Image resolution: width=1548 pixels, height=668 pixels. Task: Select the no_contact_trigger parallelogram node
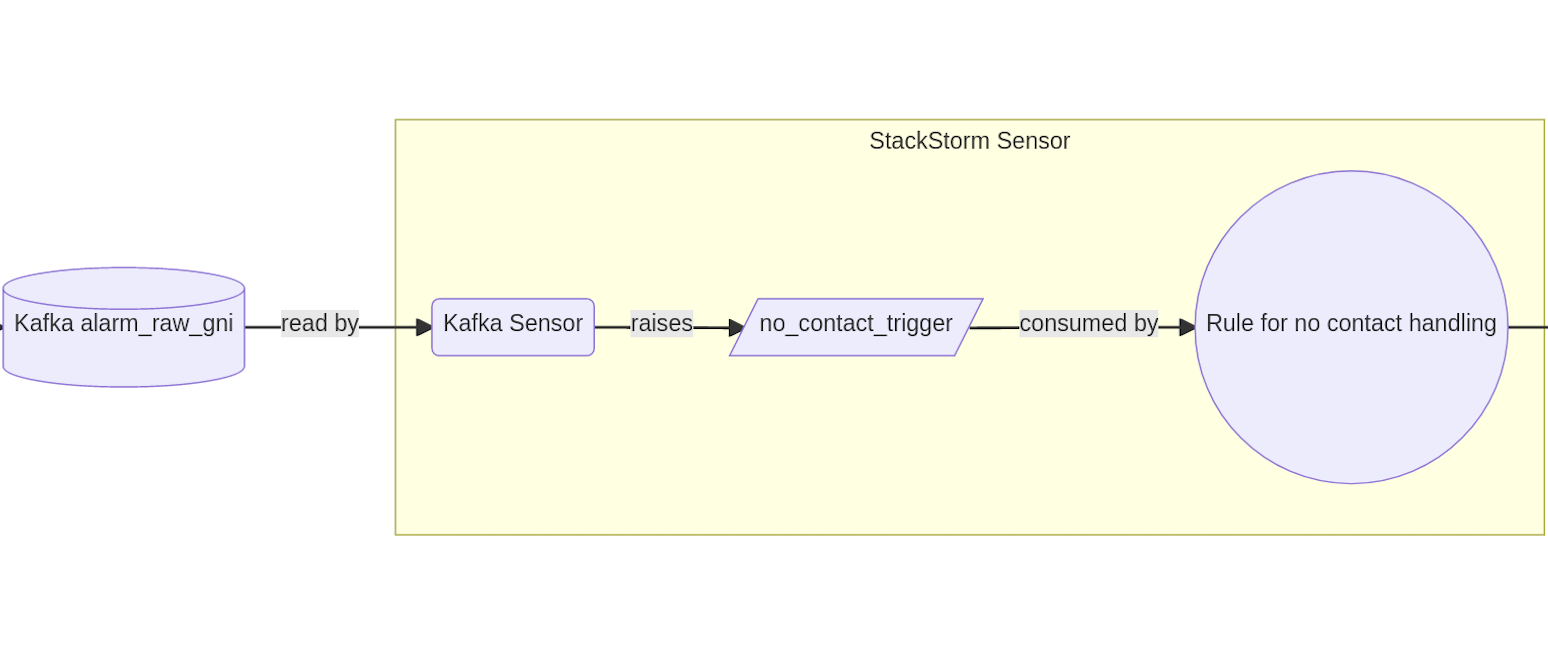(855, 326)
